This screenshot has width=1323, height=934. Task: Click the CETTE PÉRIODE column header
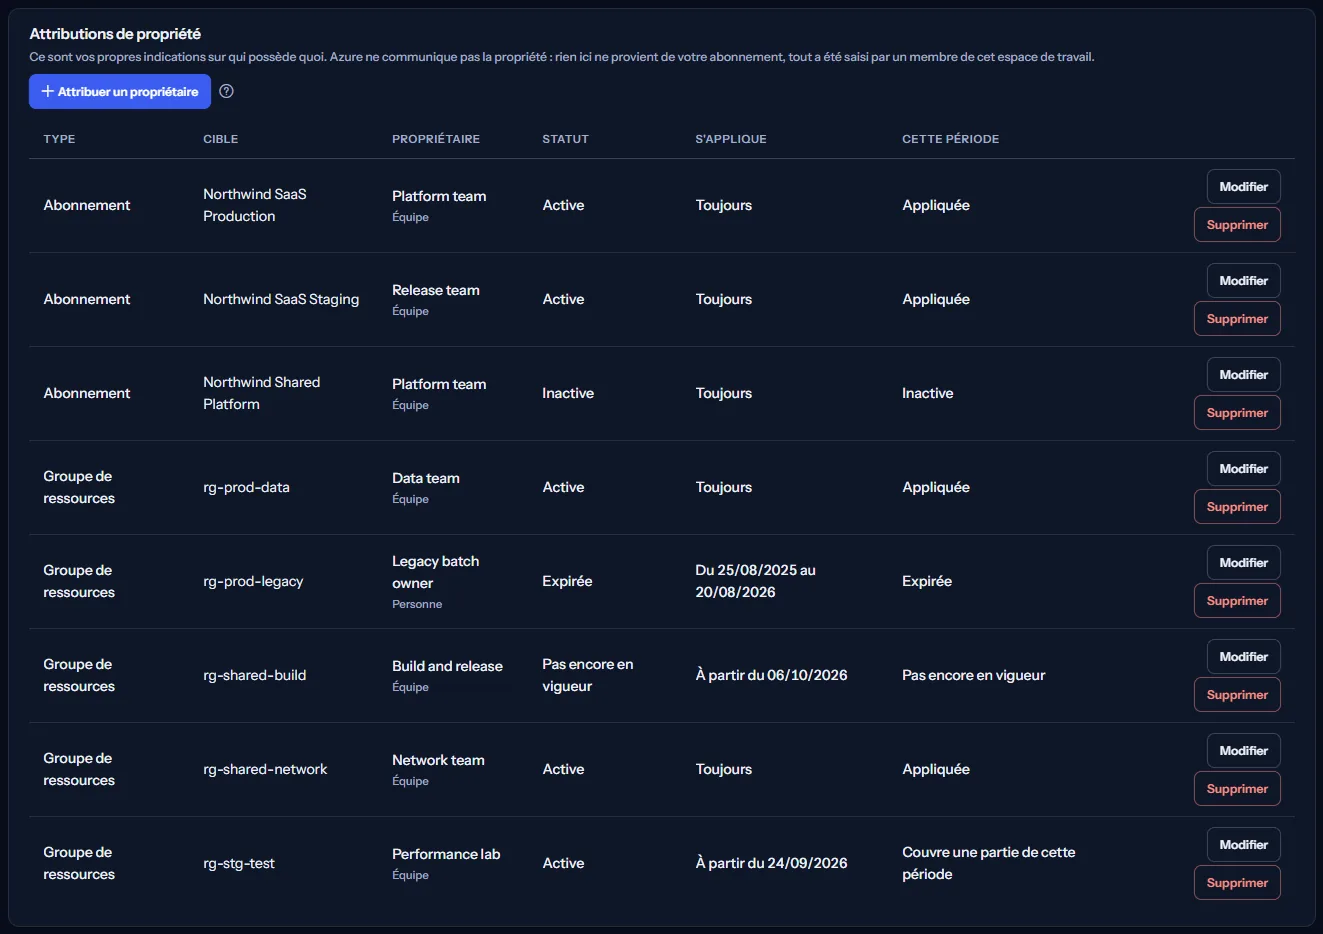coord(950,139)
